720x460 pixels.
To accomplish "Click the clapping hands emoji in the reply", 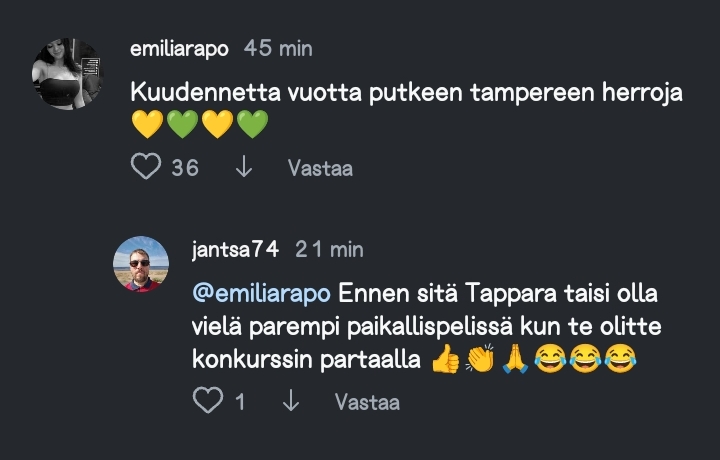I will pyautogui.click(x=480, y=357).
